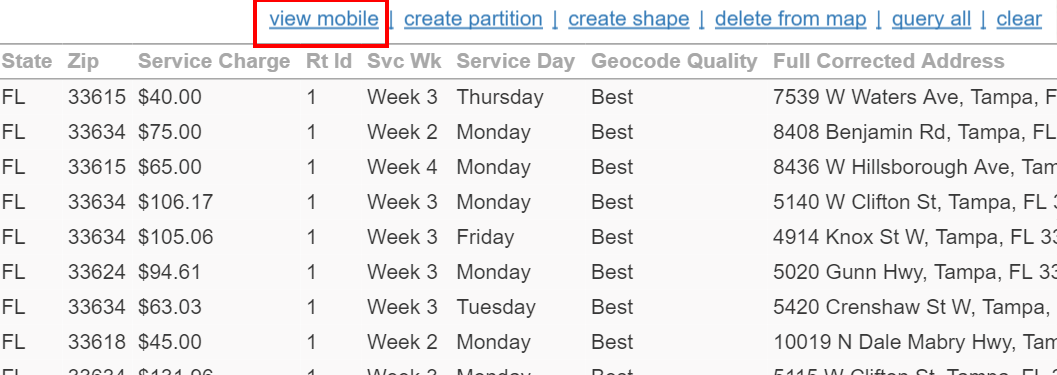Click the 'view mobile' link

point(324,19)
